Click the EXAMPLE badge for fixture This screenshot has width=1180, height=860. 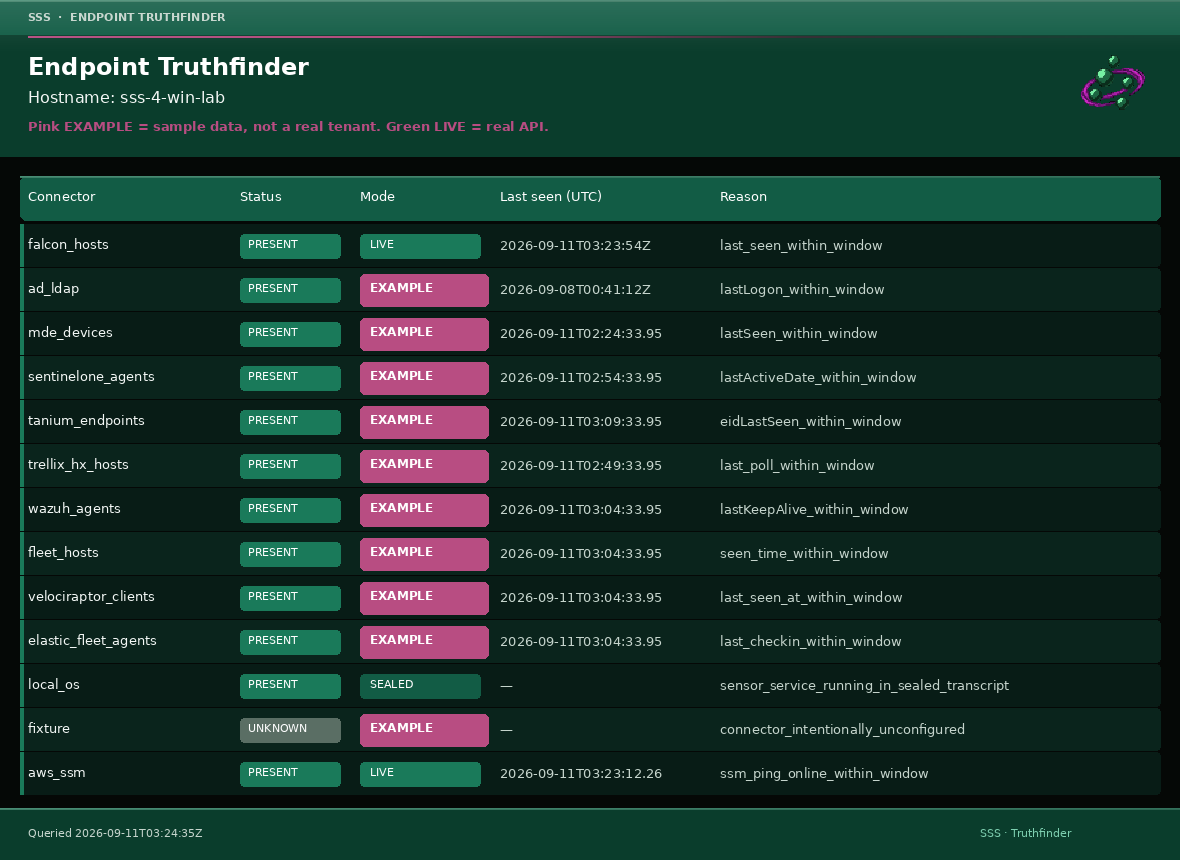424,731
